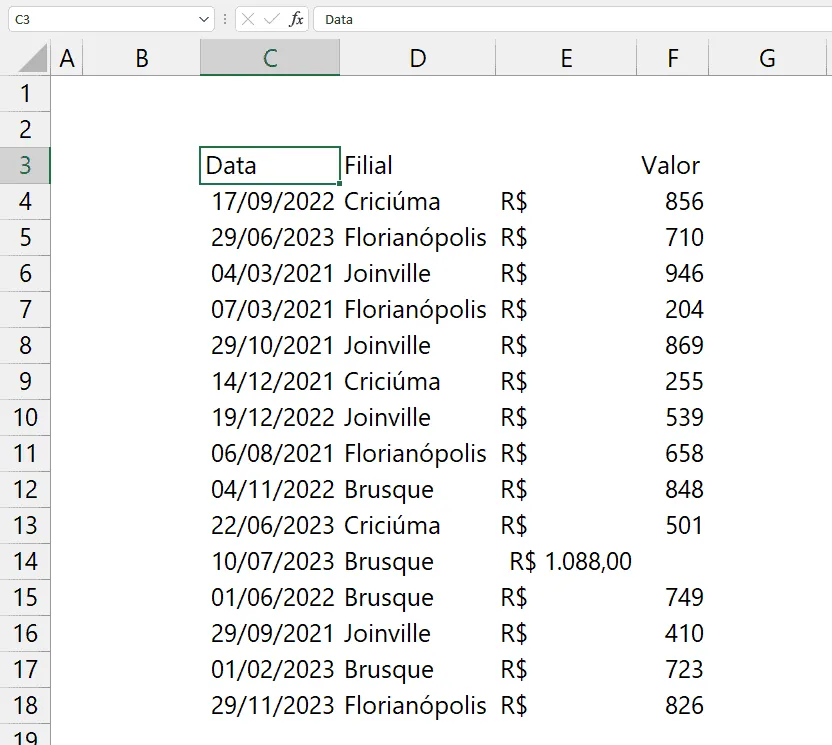Image resolution: width=832 pixels, height=745 pixels.
Task: Select row 14 header
Action: point(25,561)
